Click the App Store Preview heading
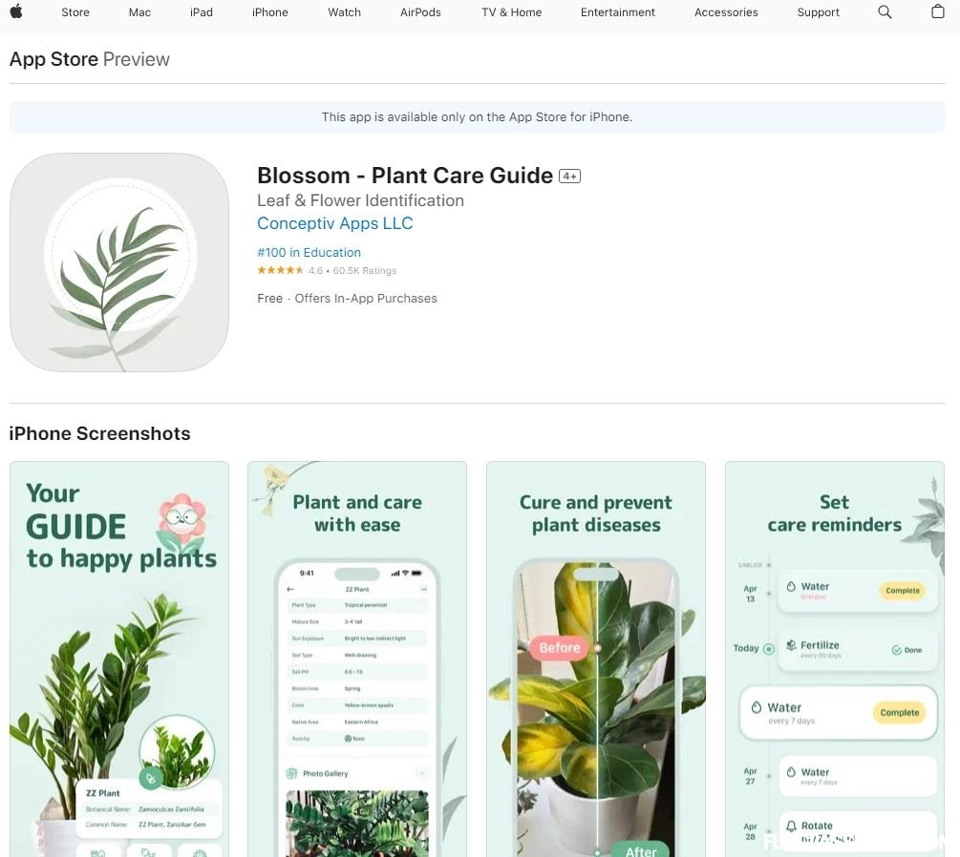The image size is (960, 857). (x=89, y=59)
